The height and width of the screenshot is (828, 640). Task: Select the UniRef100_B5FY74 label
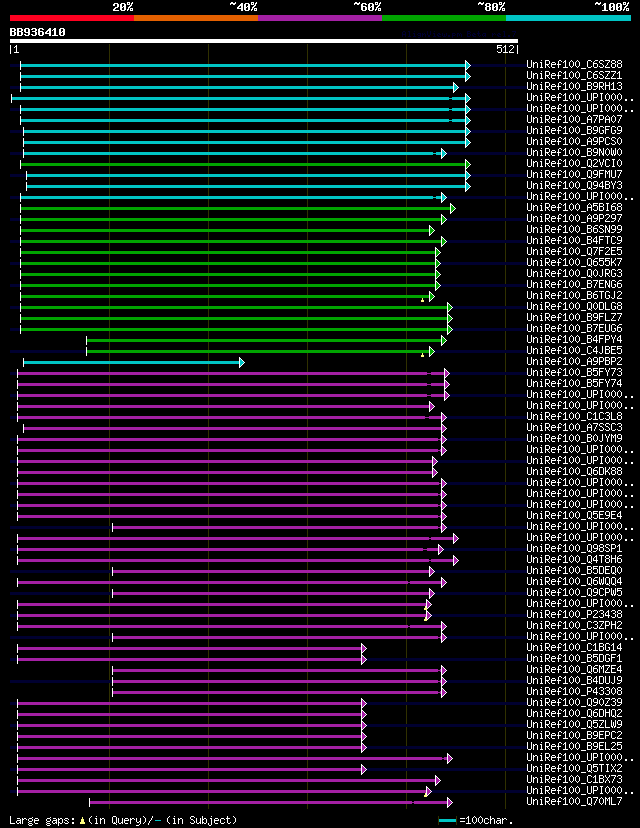pos(574,383)
